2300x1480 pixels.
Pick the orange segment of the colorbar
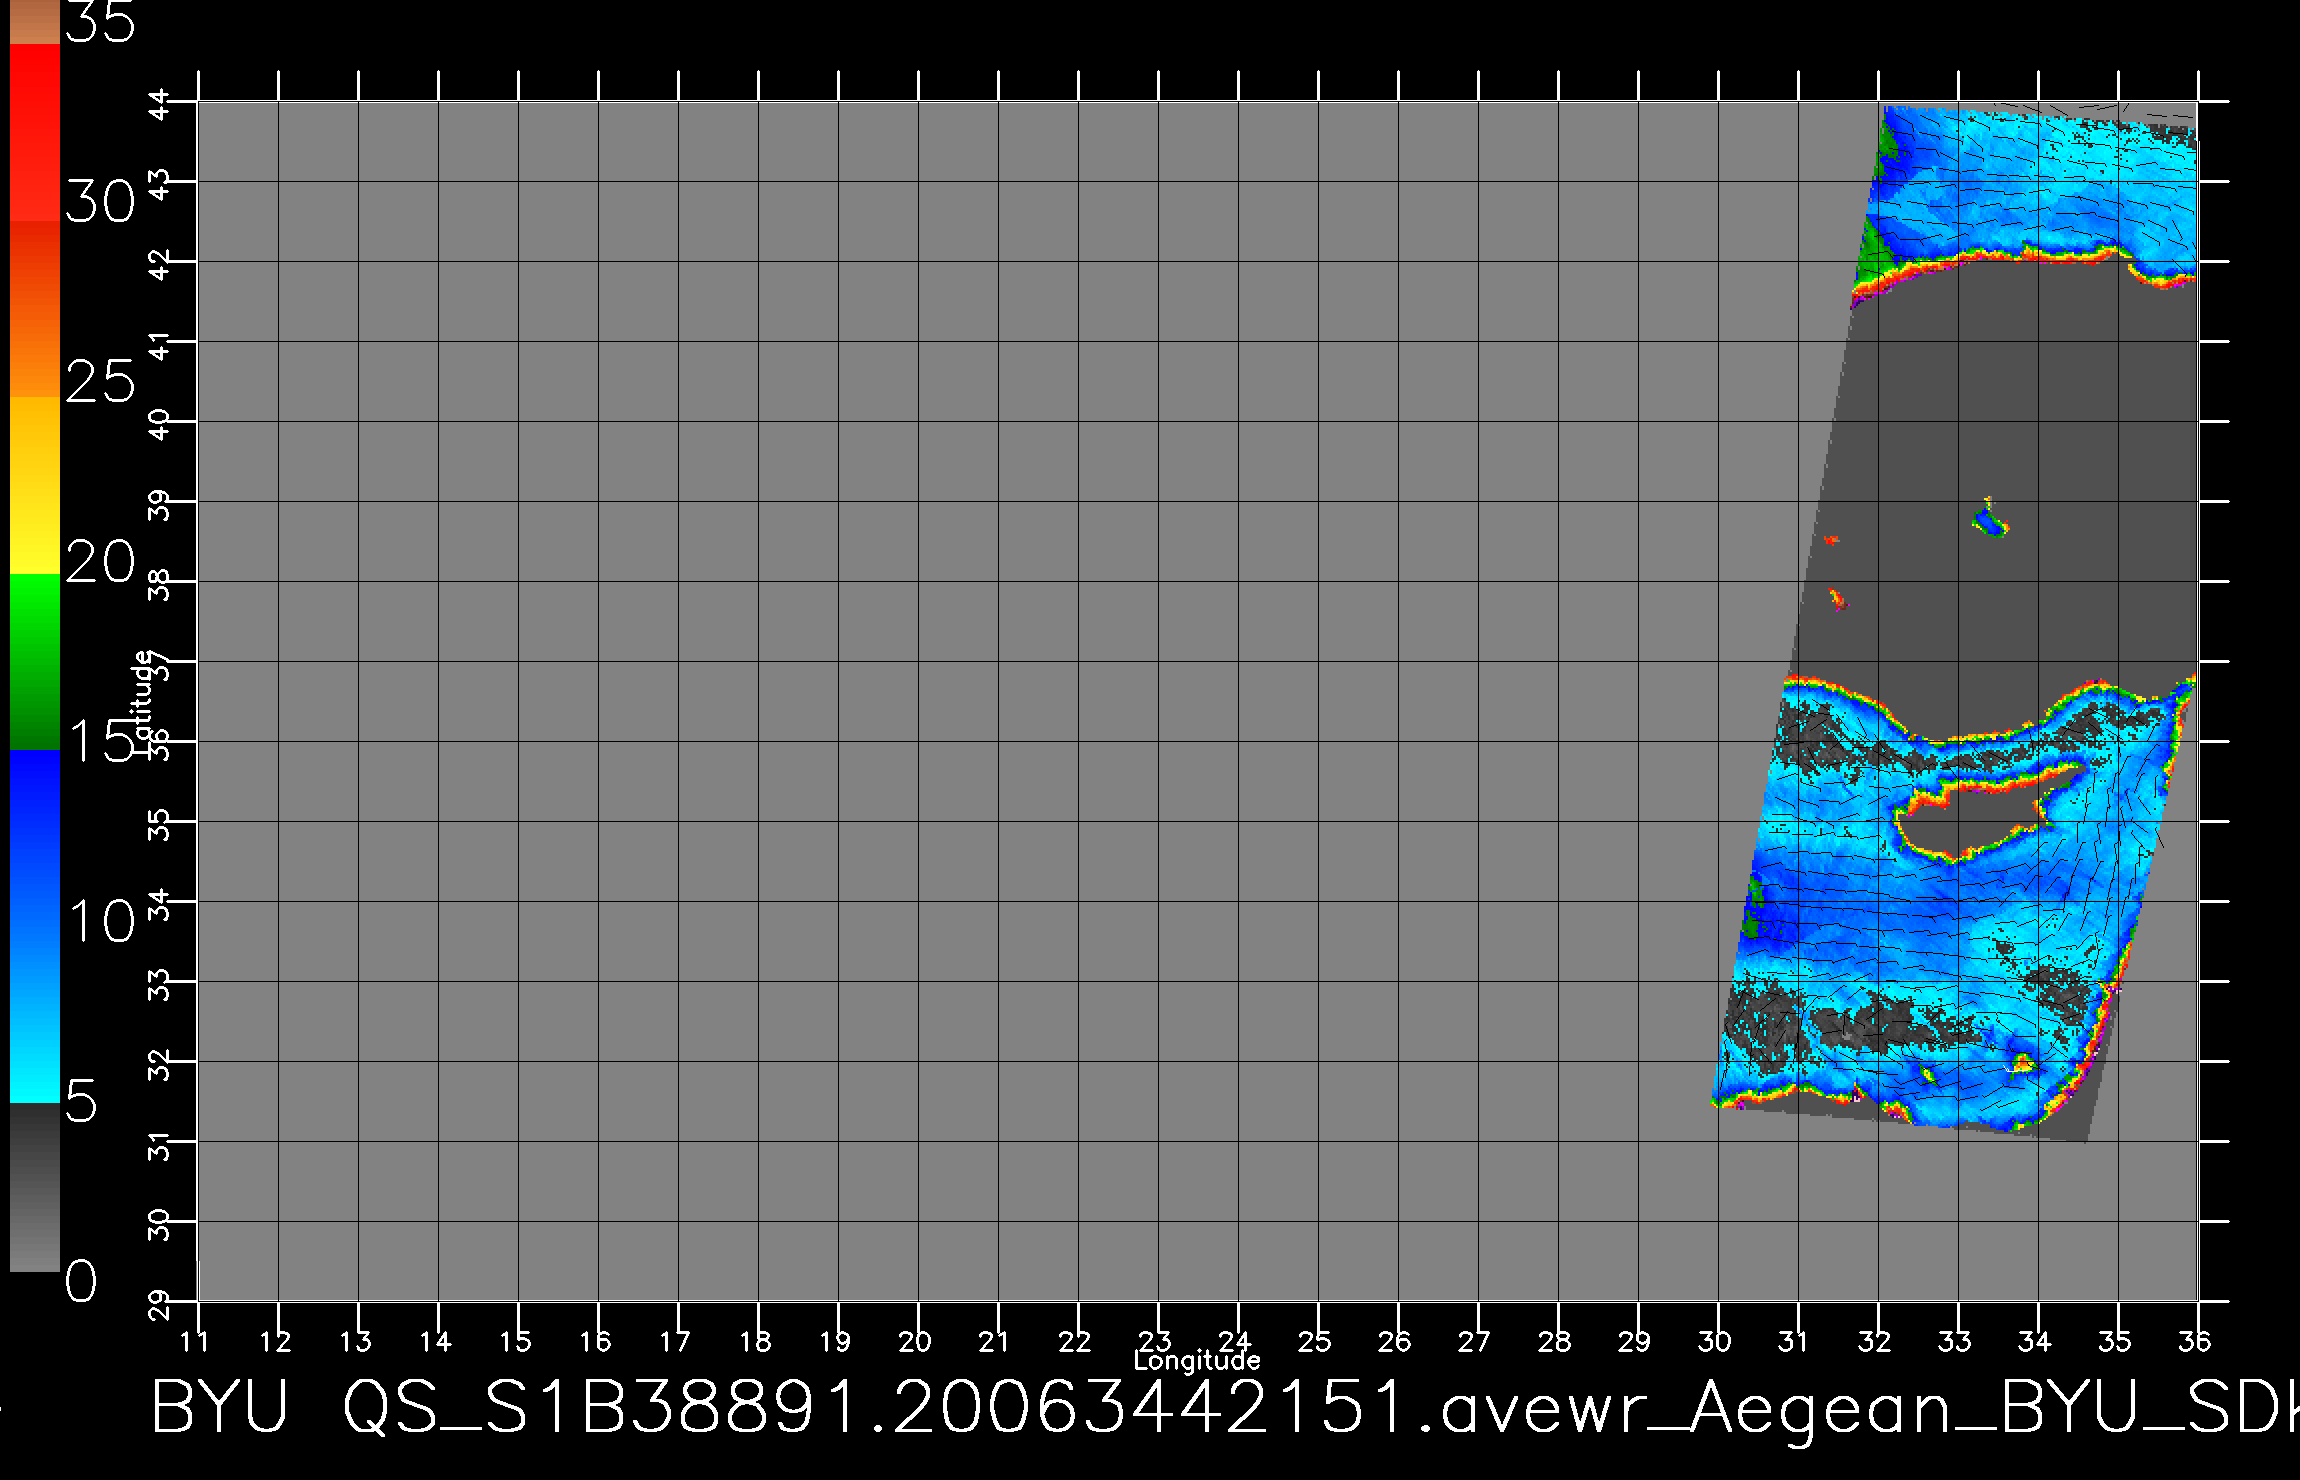[35, 309]
